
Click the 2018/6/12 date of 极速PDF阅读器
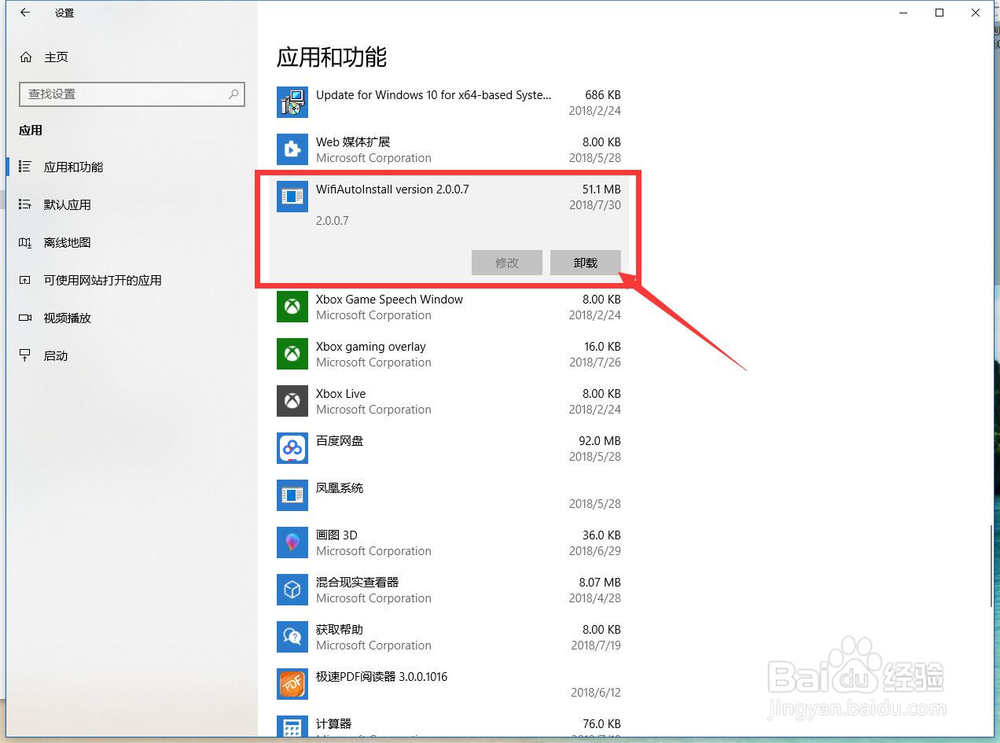coord(596,693)
